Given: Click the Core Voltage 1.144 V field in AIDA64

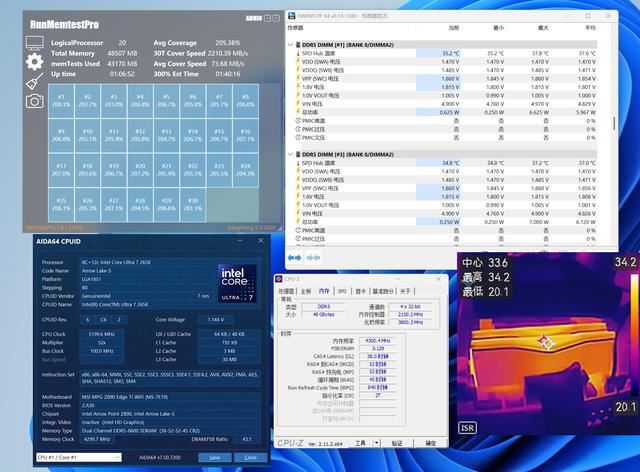Looking at the screenshot, I should point(216,320).
